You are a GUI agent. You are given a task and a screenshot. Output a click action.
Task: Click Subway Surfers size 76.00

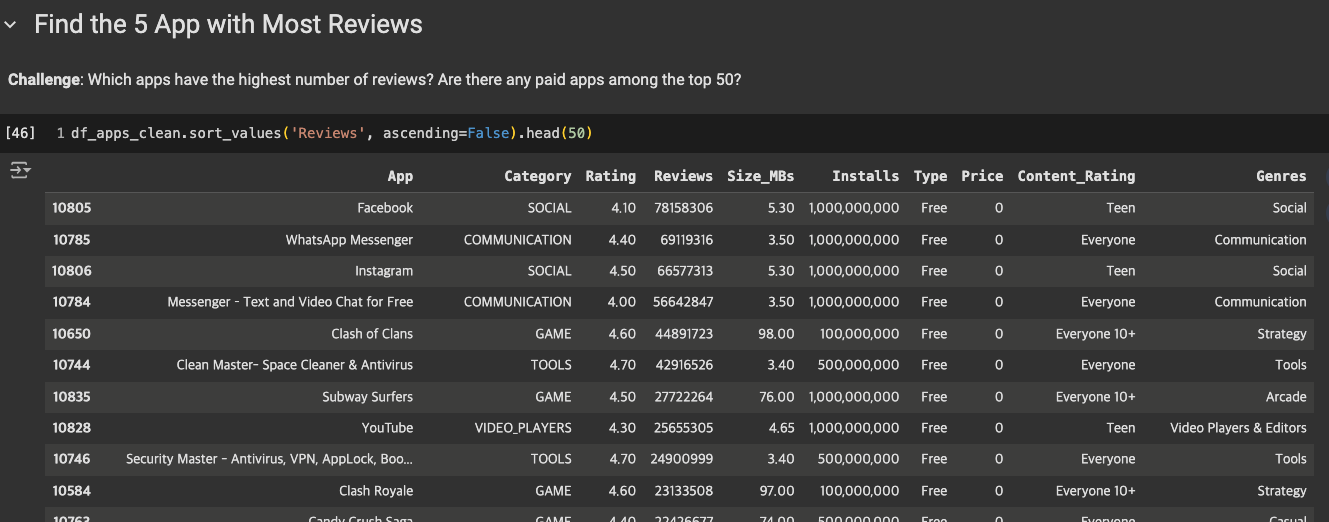[x=775, y=397]
